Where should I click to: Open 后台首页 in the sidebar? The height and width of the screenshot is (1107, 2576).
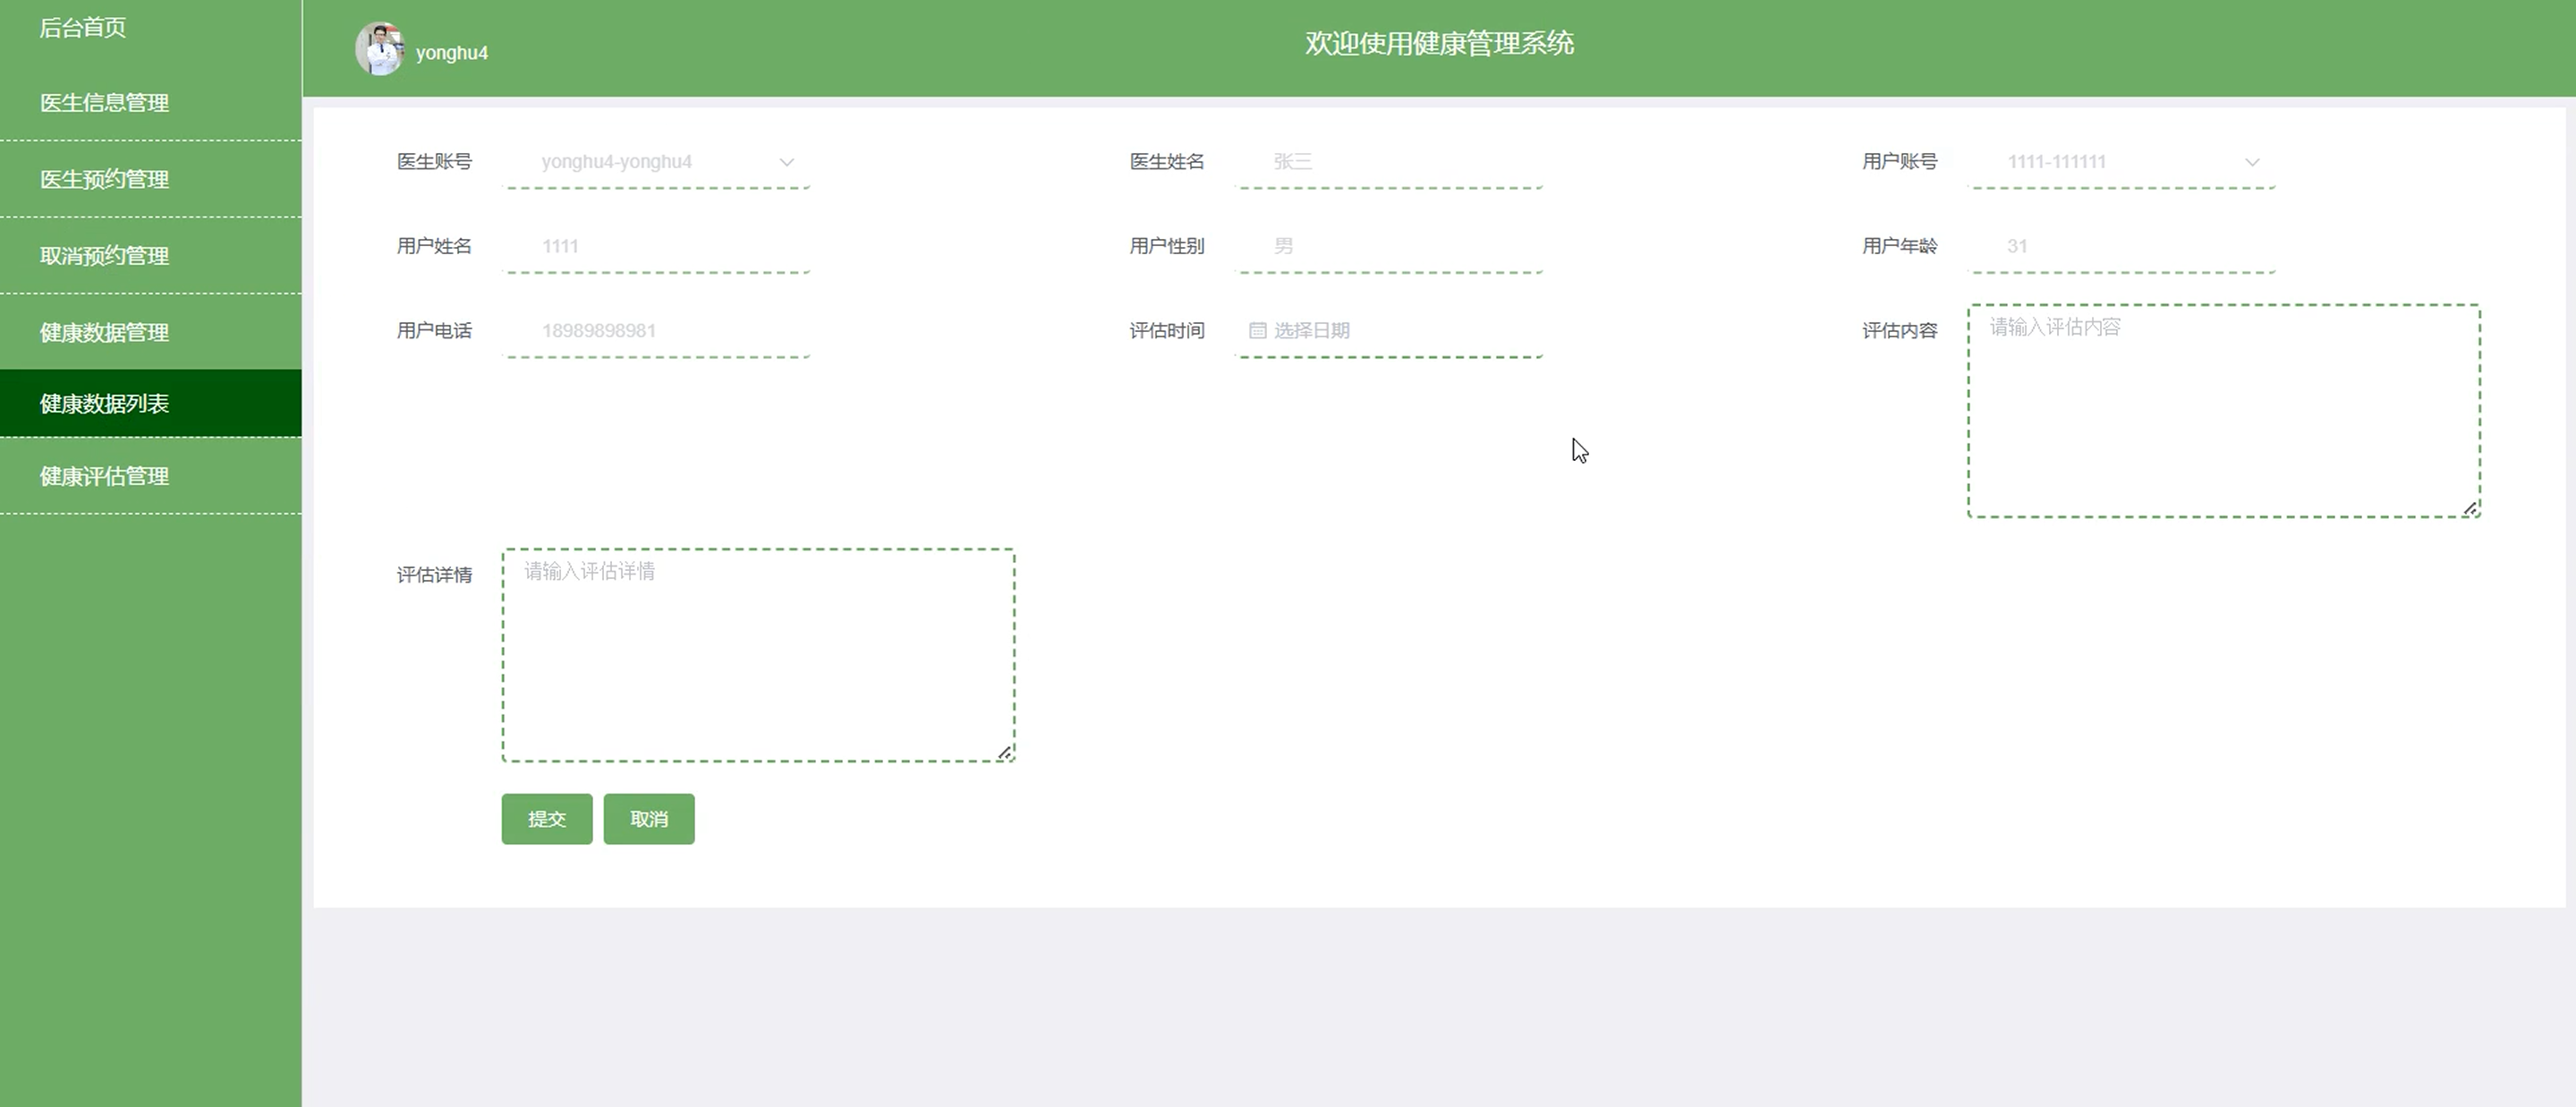[83, 28]
